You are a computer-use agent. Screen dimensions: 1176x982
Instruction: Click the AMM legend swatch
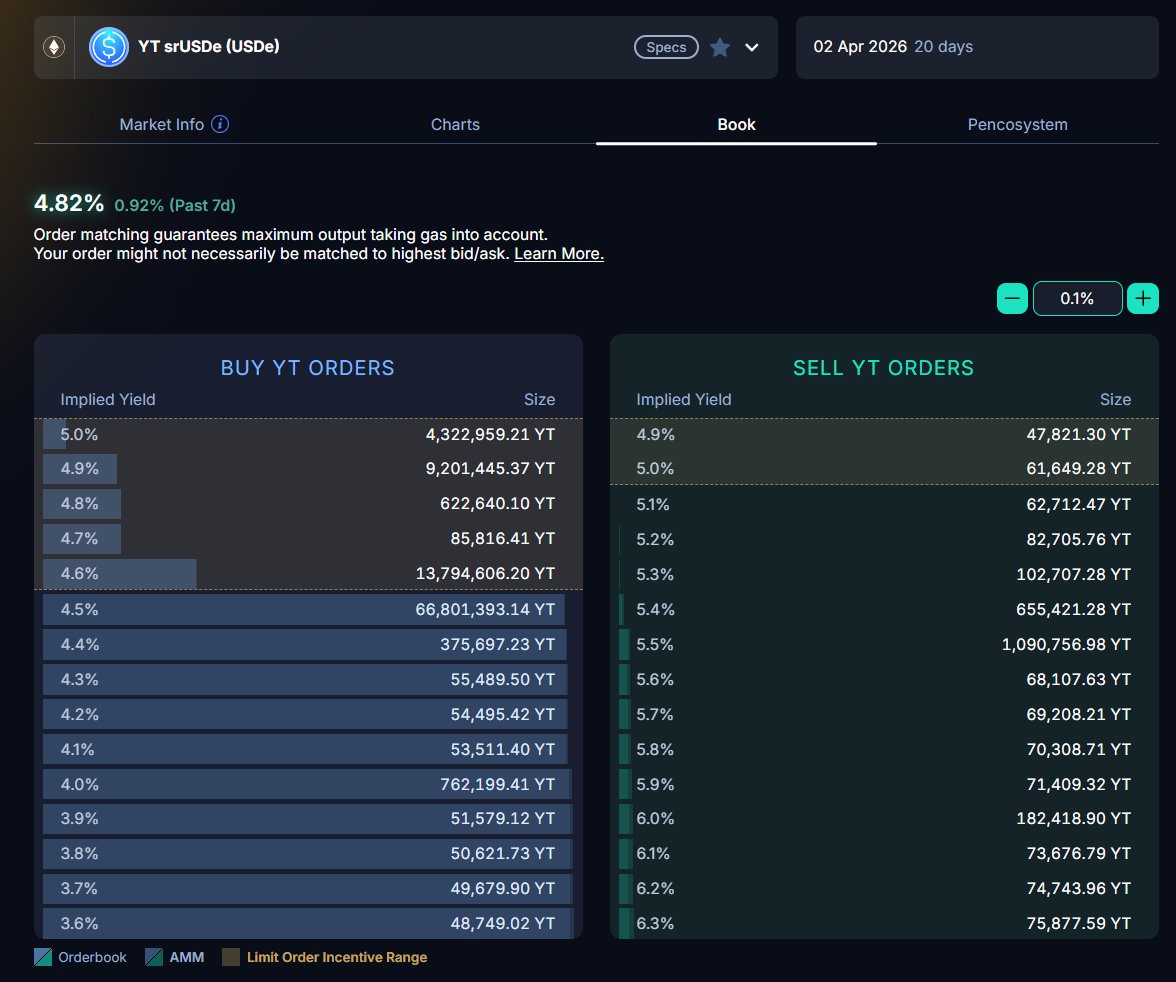(154, 957)
